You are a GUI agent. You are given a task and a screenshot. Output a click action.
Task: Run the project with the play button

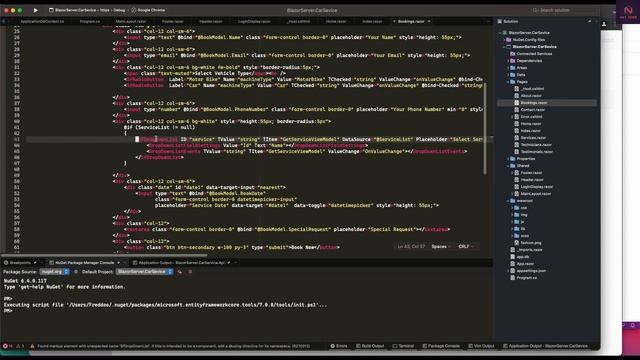(36, 10)
